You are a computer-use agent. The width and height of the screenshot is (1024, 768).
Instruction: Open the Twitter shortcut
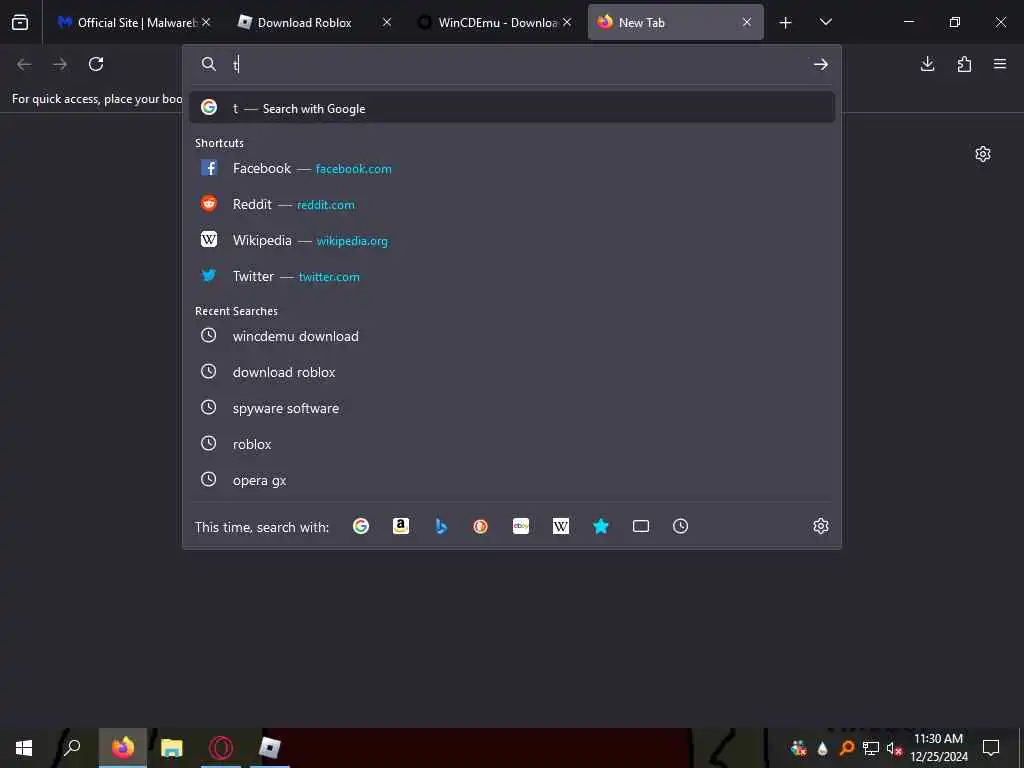point(512,276)
